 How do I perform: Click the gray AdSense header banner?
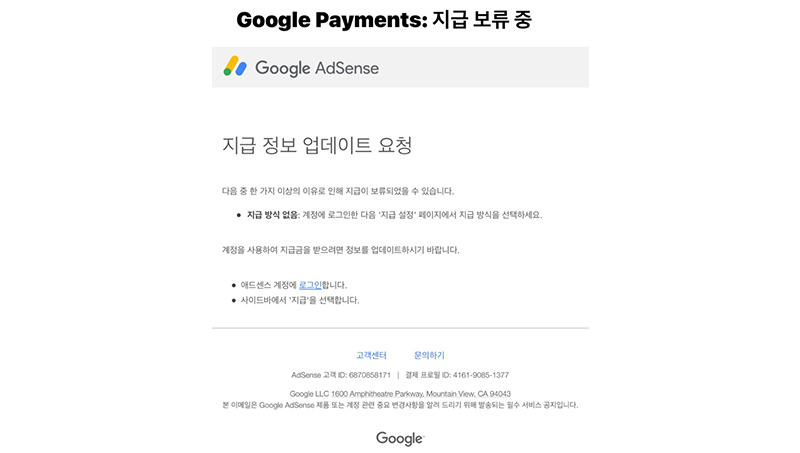pos(400,67)
